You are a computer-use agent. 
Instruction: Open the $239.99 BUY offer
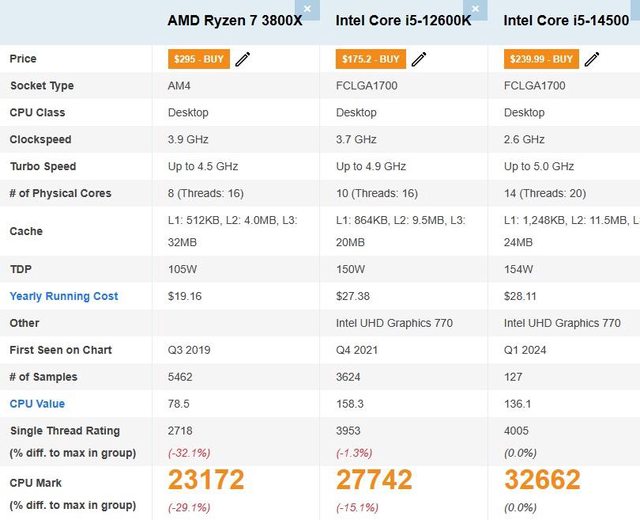[x=541, y=59]
